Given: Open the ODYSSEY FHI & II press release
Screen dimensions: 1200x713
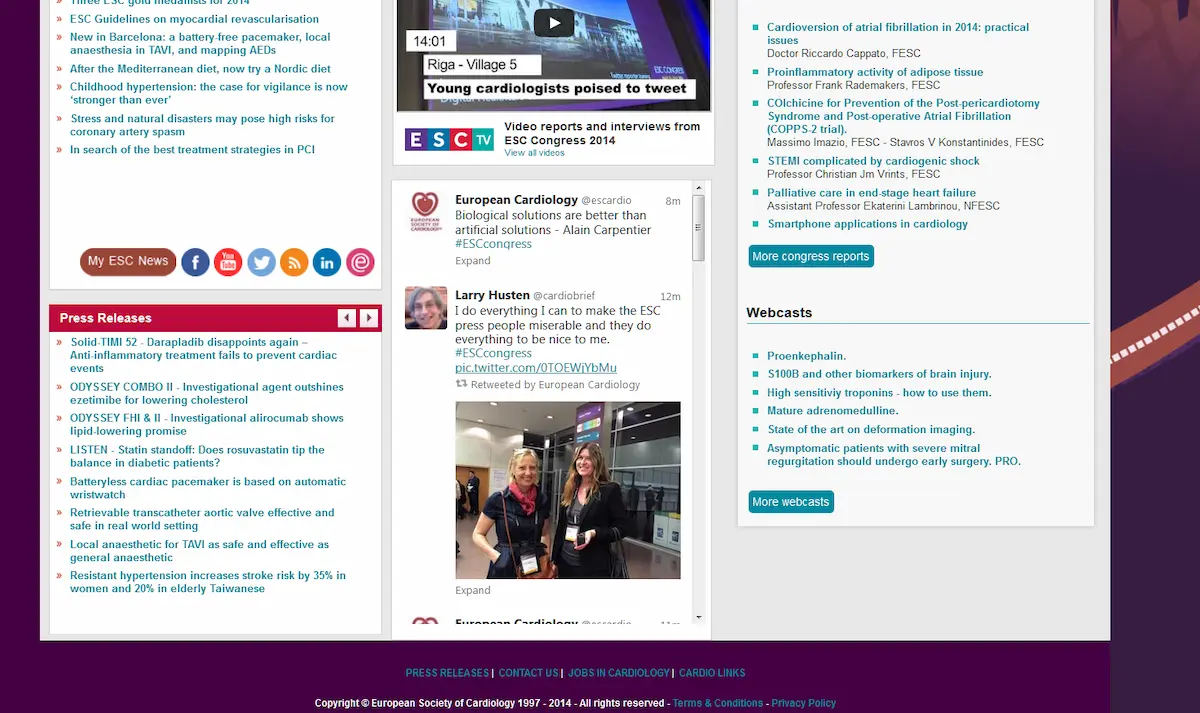Looking at the screenshot, I should click(x=207, y=425).
